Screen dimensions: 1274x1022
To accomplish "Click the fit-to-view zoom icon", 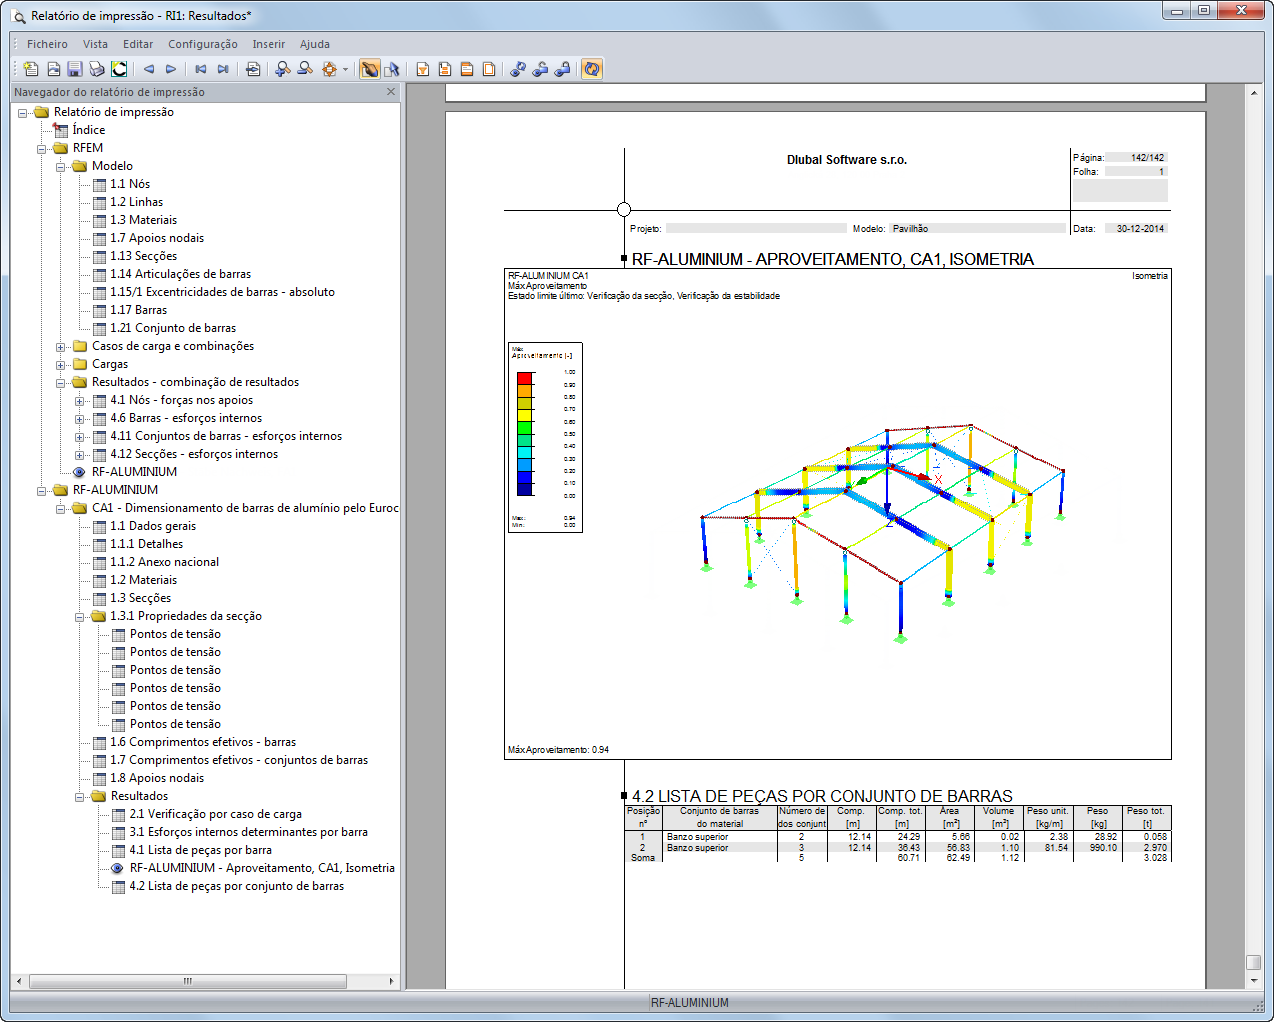I will click(329, 69).
